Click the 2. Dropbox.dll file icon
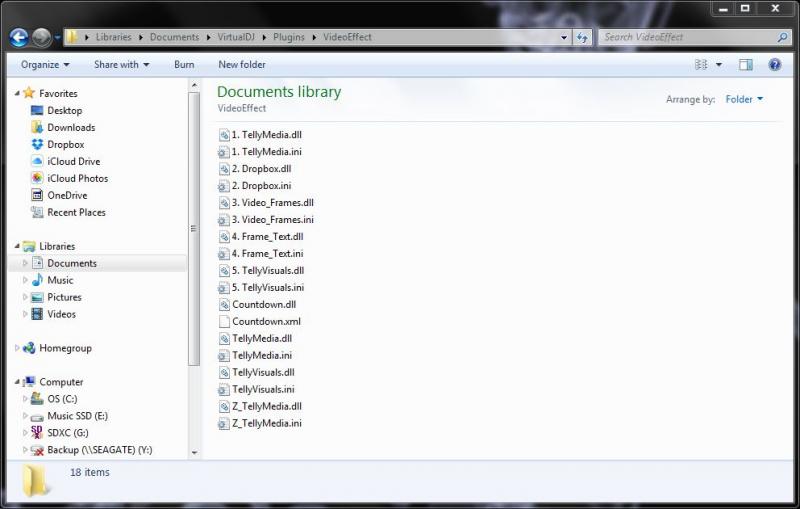The image size is (800, 509). coord(224,169)
